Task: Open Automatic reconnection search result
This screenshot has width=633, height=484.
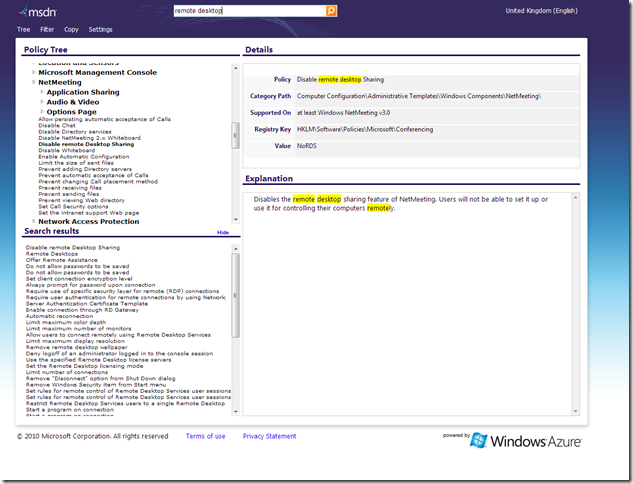Action: click(x=59, y=316)
